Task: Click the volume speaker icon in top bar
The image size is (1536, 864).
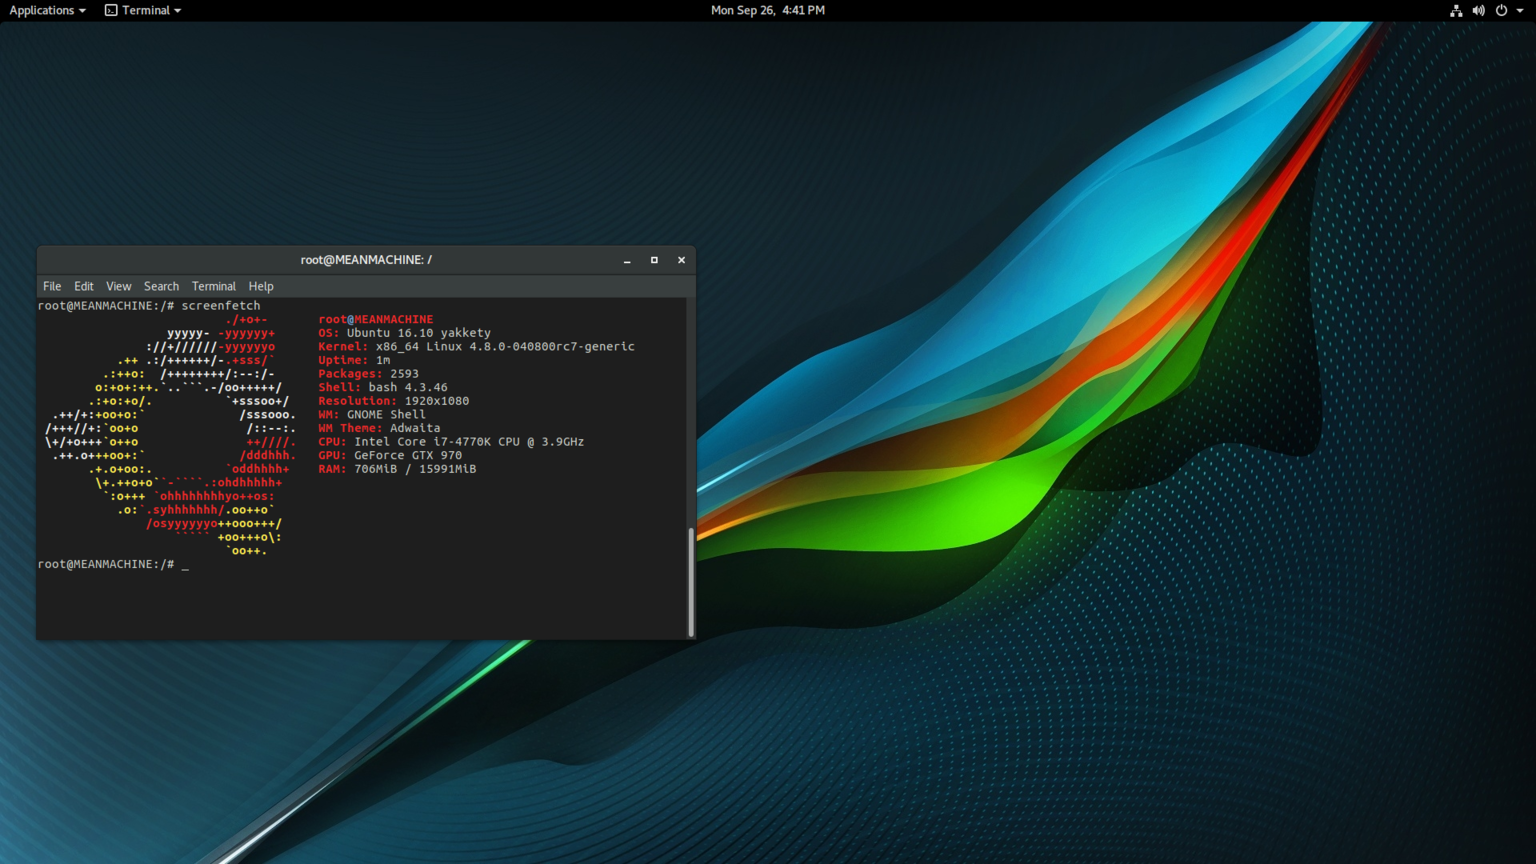Action: click(1479, 10)
